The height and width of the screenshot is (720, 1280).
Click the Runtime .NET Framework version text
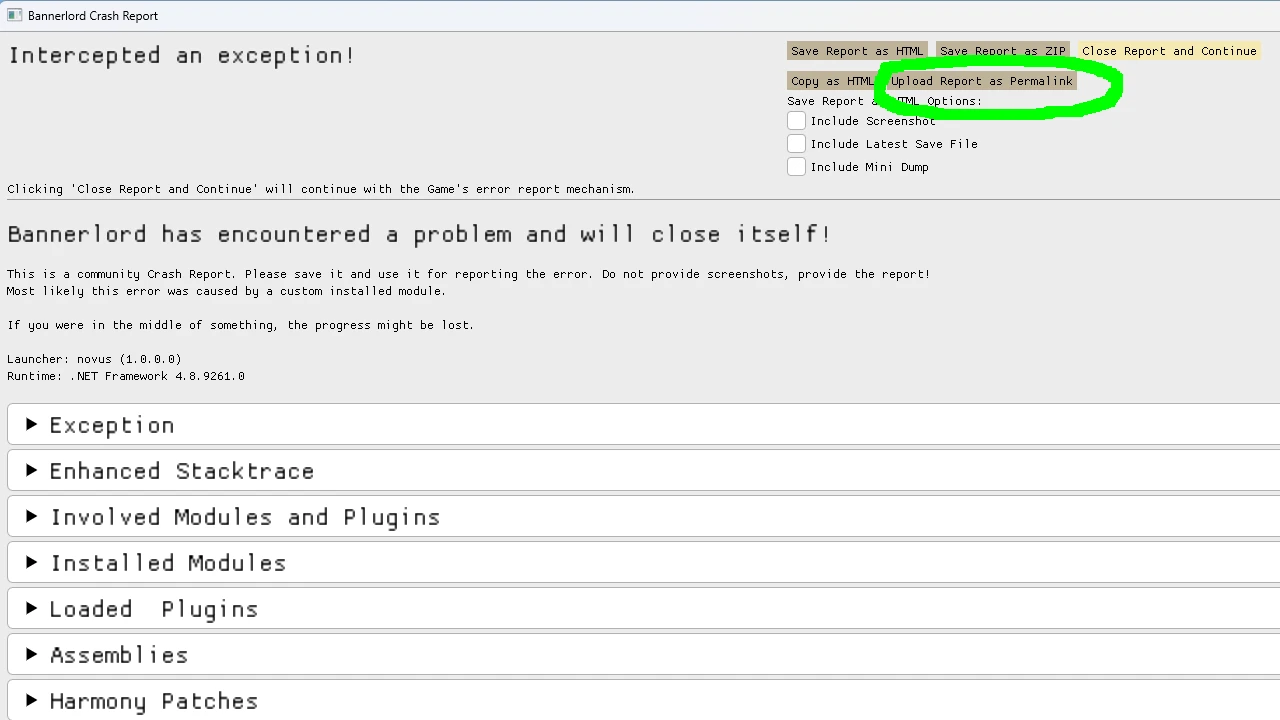(126, 376)
